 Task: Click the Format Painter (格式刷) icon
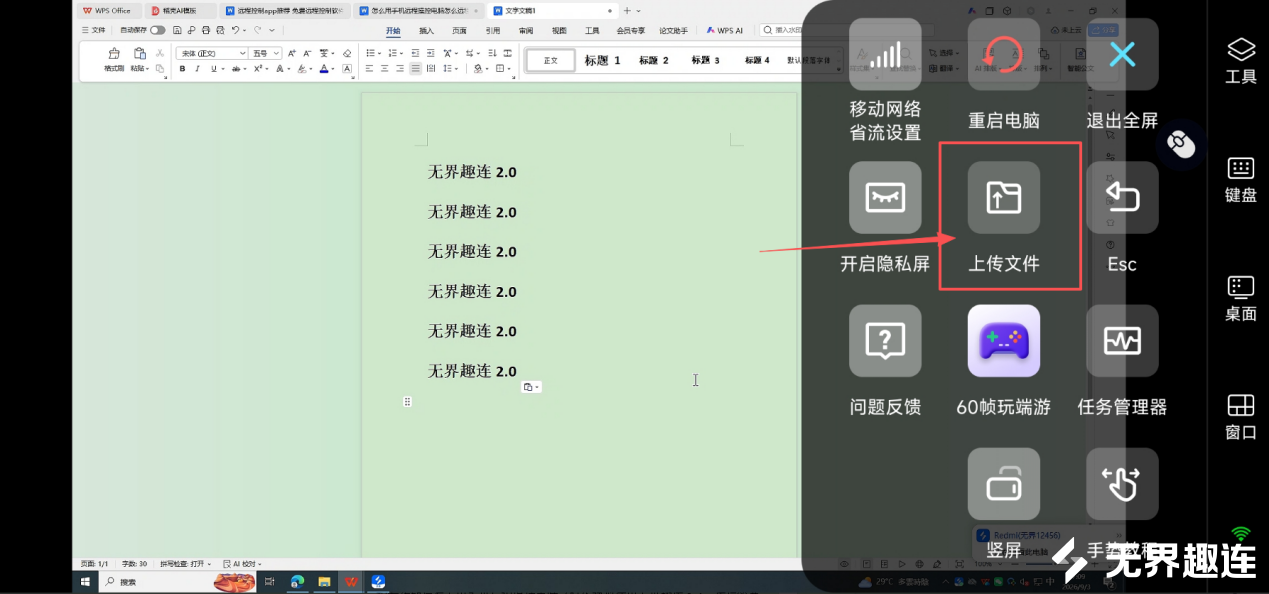(113, 54)
